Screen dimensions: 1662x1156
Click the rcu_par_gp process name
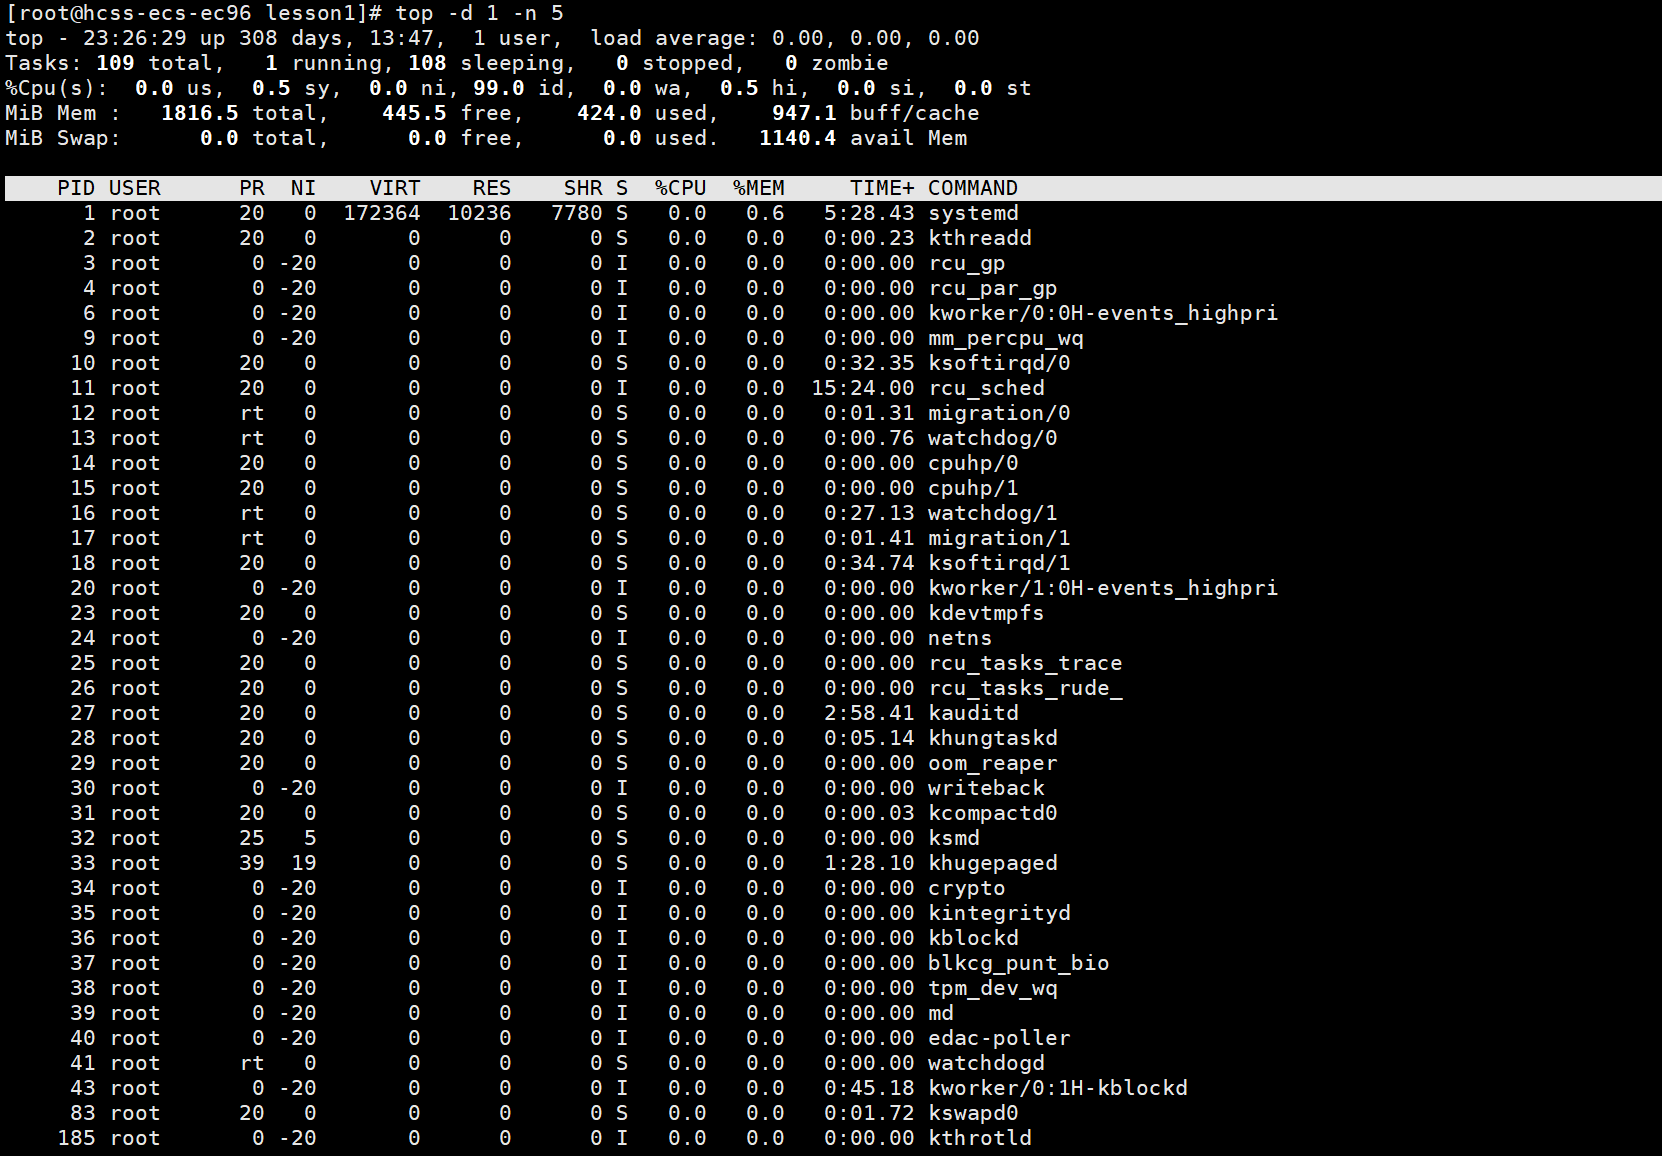coord(993,288)
